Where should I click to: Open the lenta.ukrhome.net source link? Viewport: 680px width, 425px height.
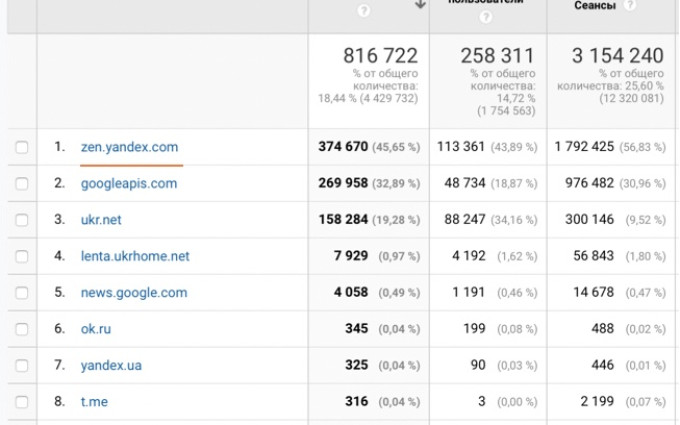pyautogui.click(x=135, y=256)
